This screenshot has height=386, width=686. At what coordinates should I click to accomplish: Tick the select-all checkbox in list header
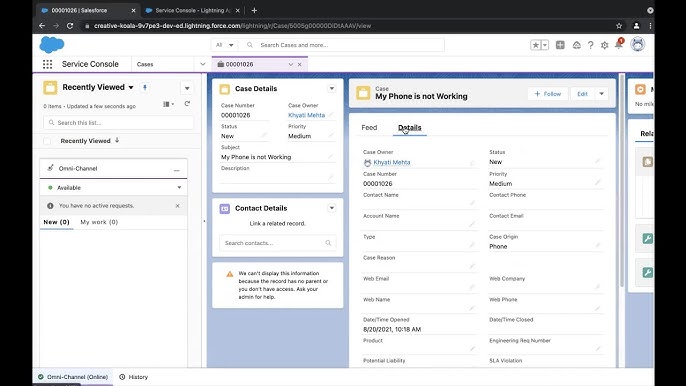(x=47, y=141)
